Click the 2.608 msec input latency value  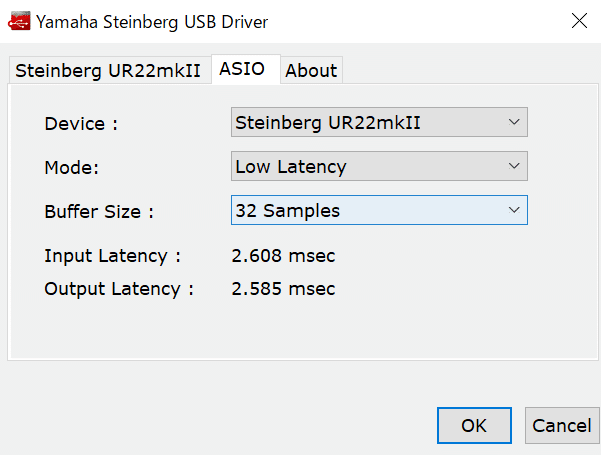(x=283, y=256)
